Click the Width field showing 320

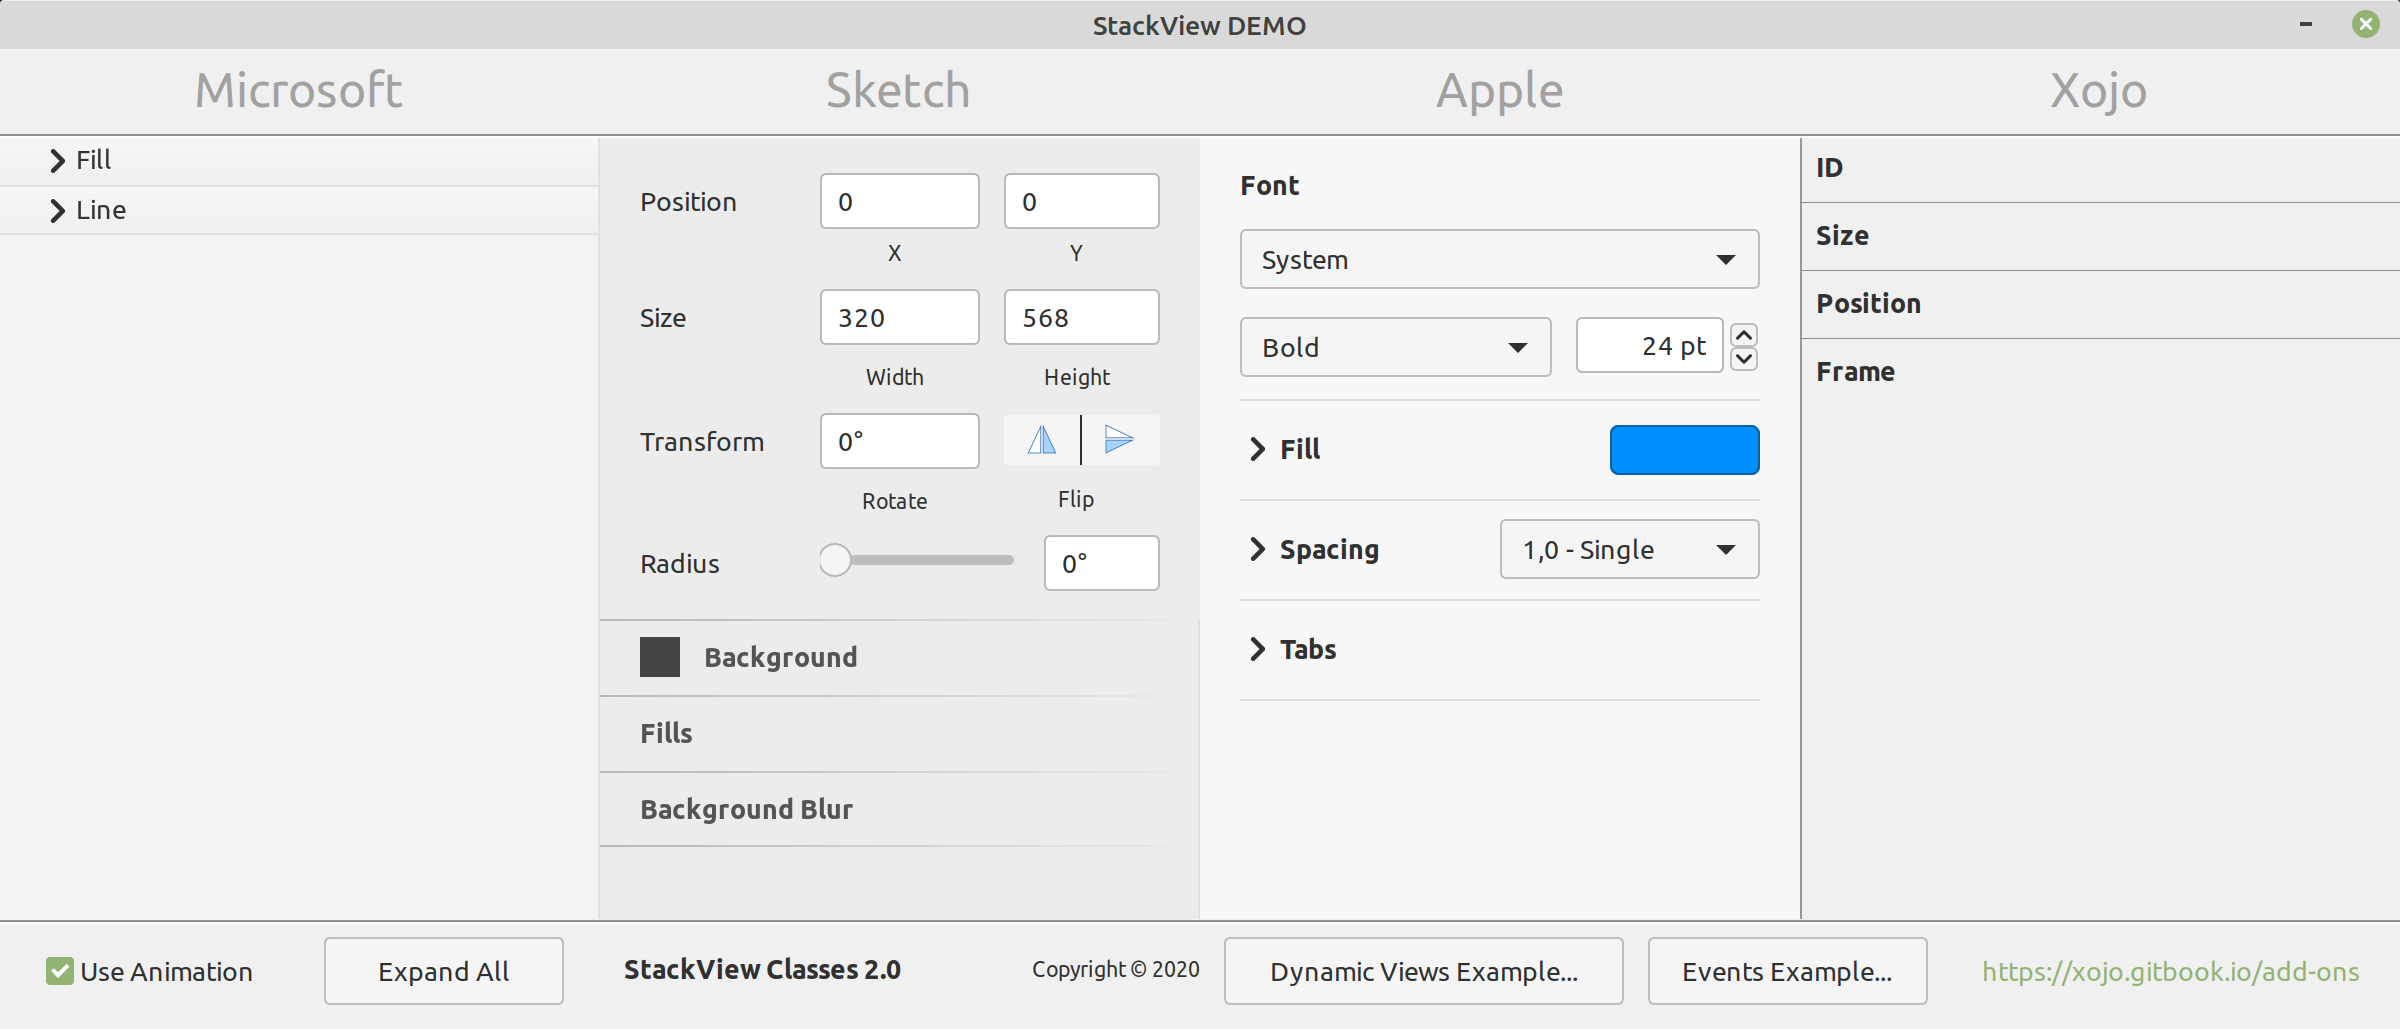899,317
